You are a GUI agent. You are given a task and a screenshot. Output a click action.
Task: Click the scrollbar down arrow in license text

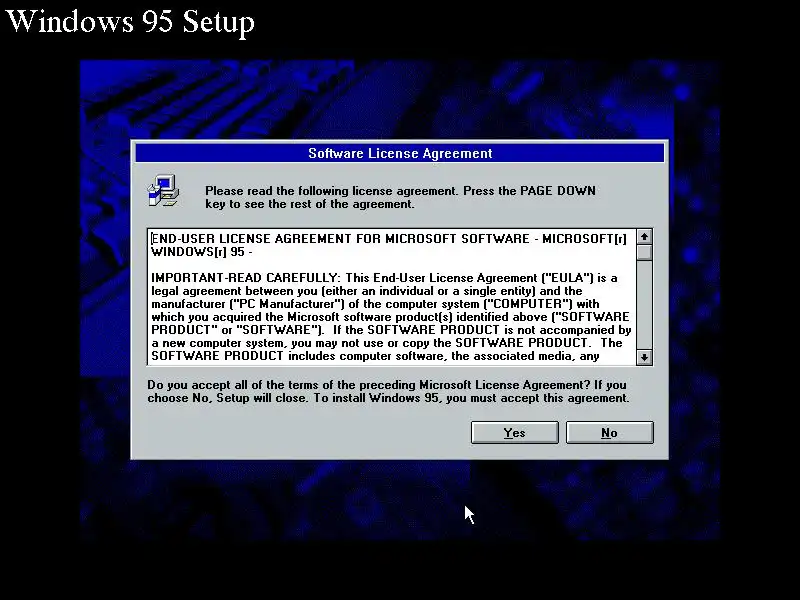click(644, 357)
